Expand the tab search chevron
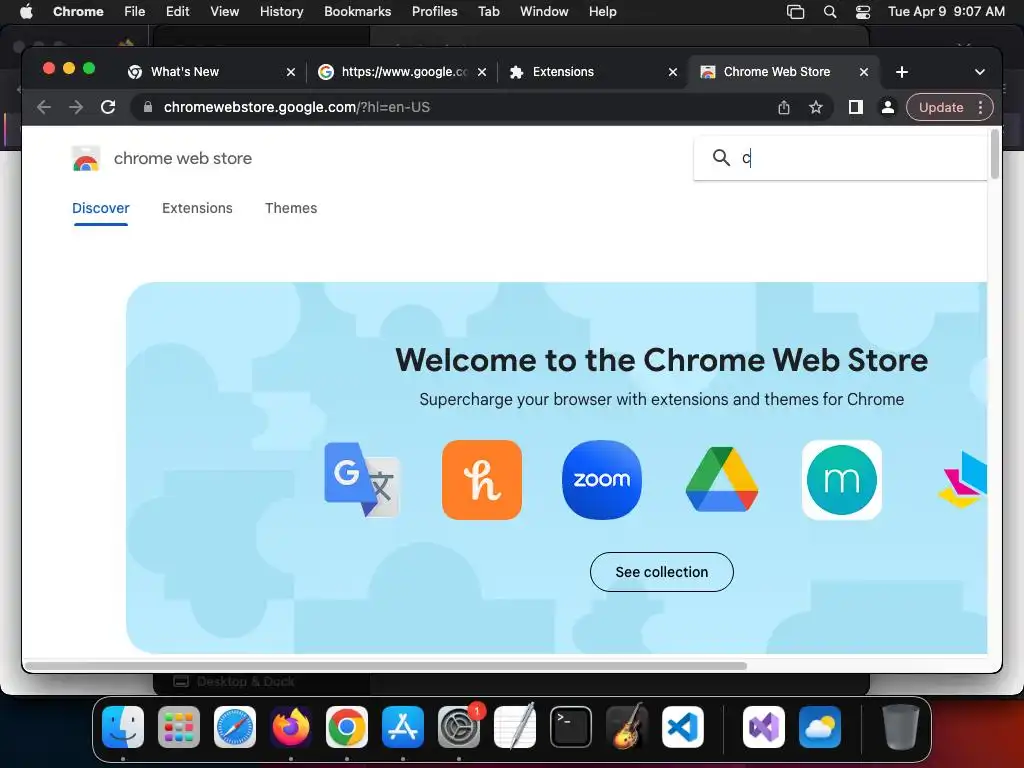The image size is (1024, 768). coord(980,72)
